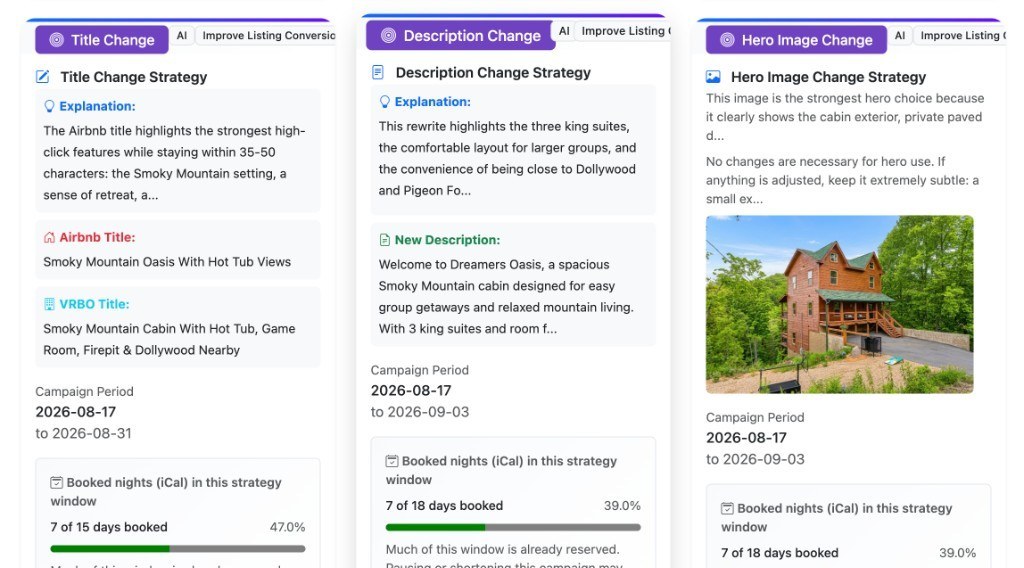Click end date 'to 2026-08-31' in Title card
The width and height of the screenshot is (1024, 568).
pos(84,434)
